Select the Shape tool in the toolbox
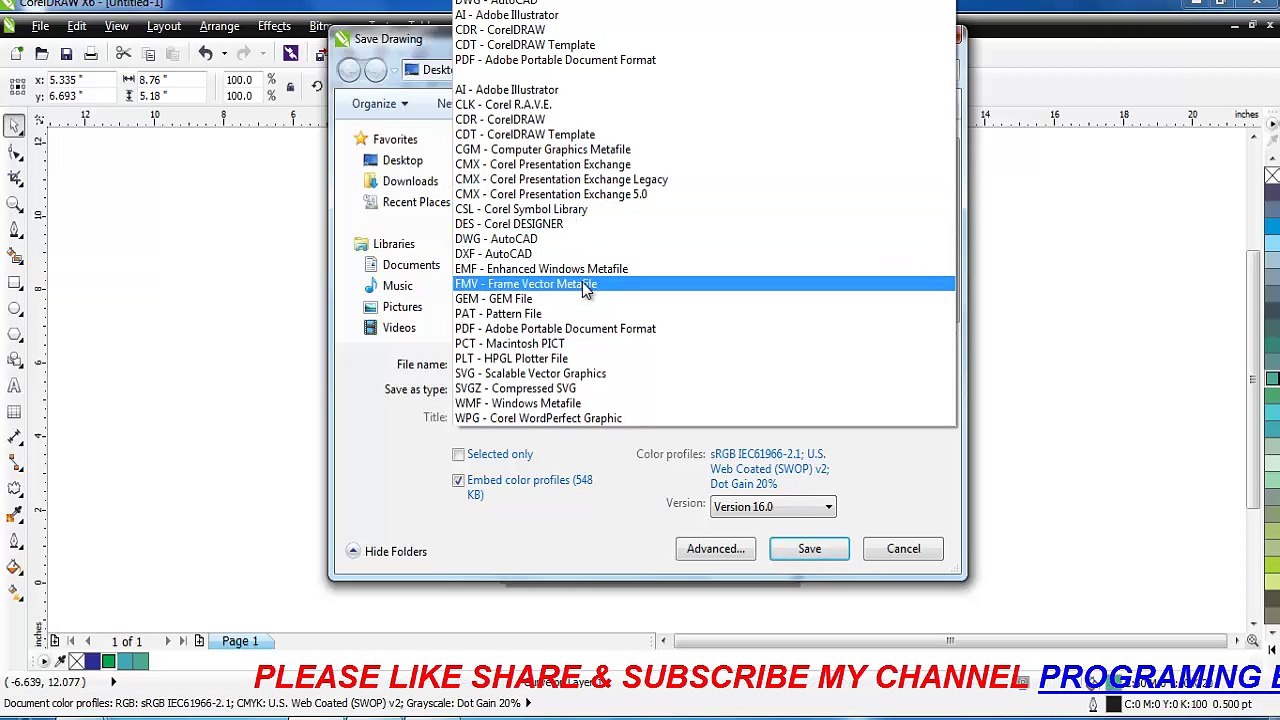The height and width of the screenshot is (720, 1280). tap(14, 152)
